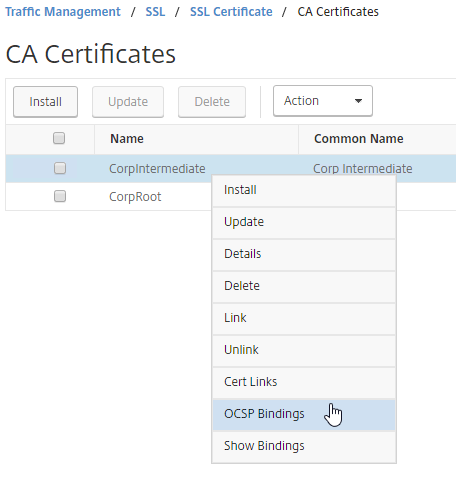This screenshot has height=481, width=456.
Task: Choose Show Bindings from context menu
Action: [x=304, y=446]
